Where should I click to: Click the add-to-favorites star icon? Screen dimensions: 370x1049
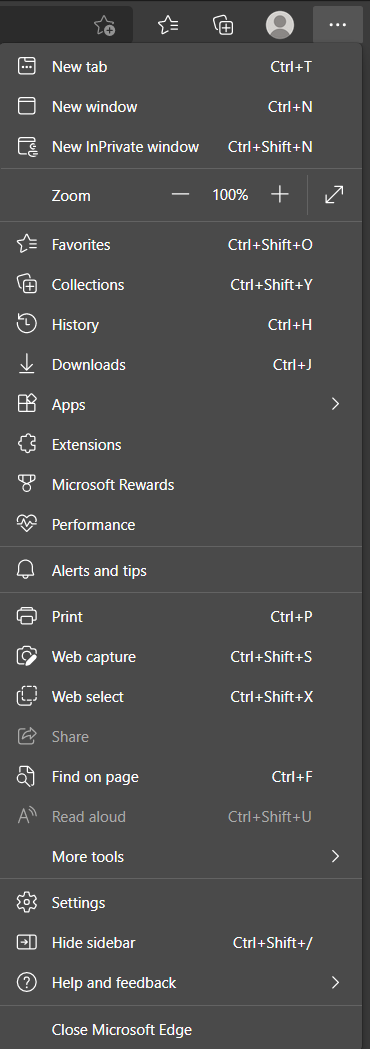[104, 25]
